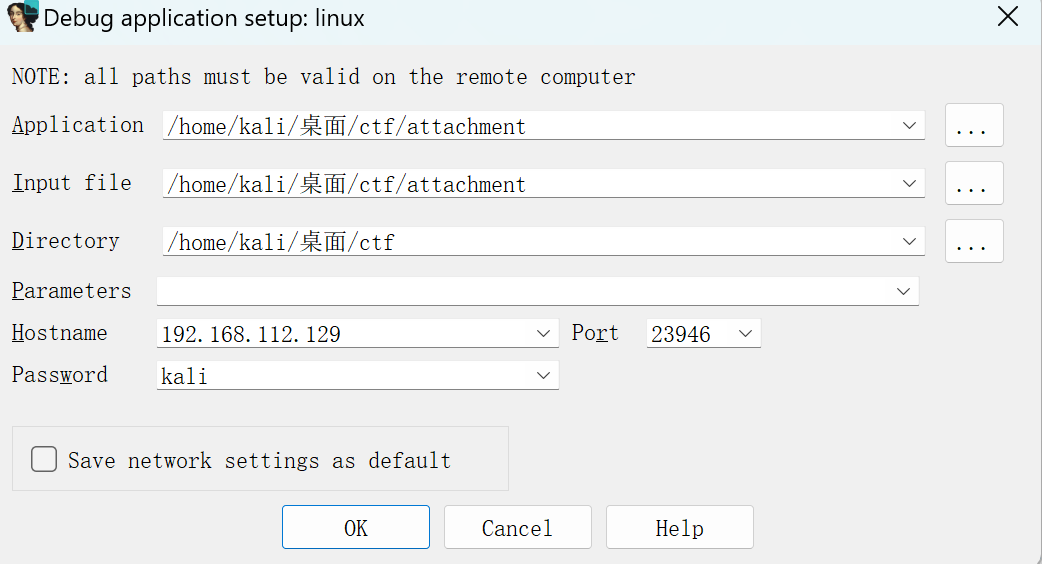Viewport: 1042px width, 564px height.
Task: Click the Cancel button
Action: pos(517,528)
